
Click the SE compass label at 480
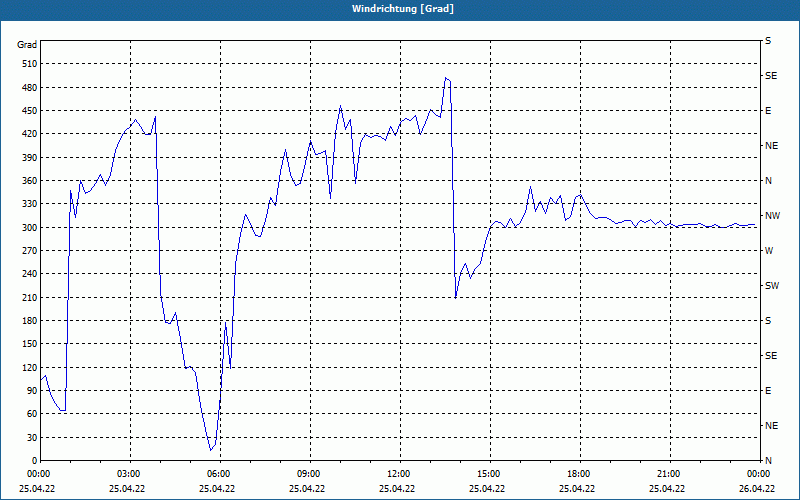[771, 76]
